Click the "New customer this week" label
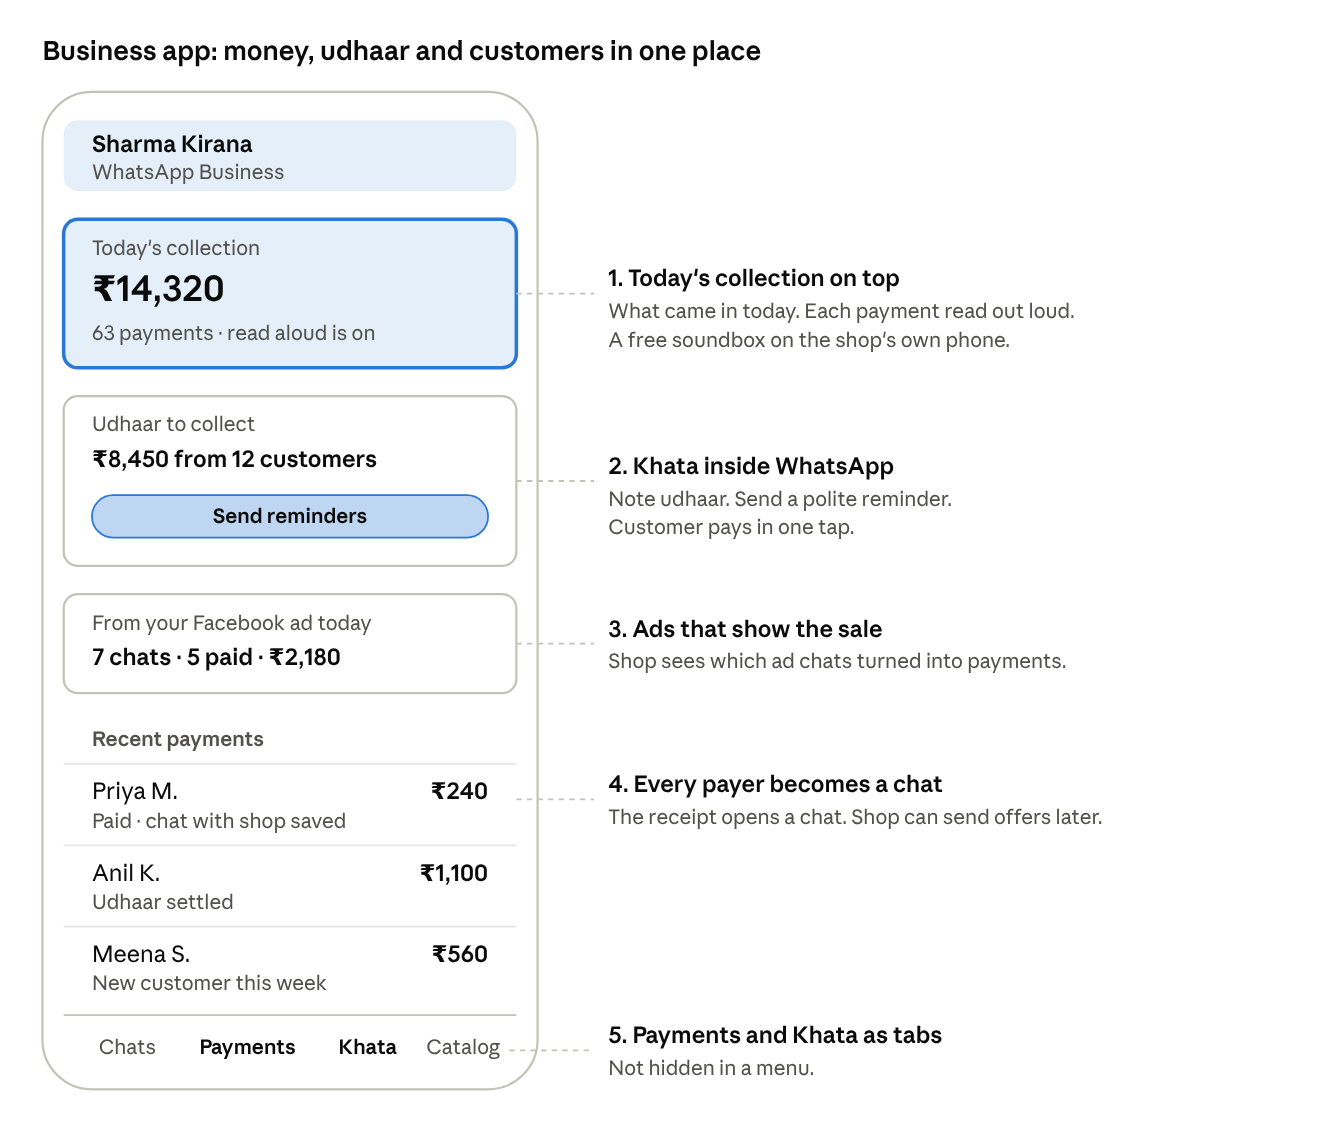Image resolution: width=1344 pixels, height=1144 pixels. 209,983
